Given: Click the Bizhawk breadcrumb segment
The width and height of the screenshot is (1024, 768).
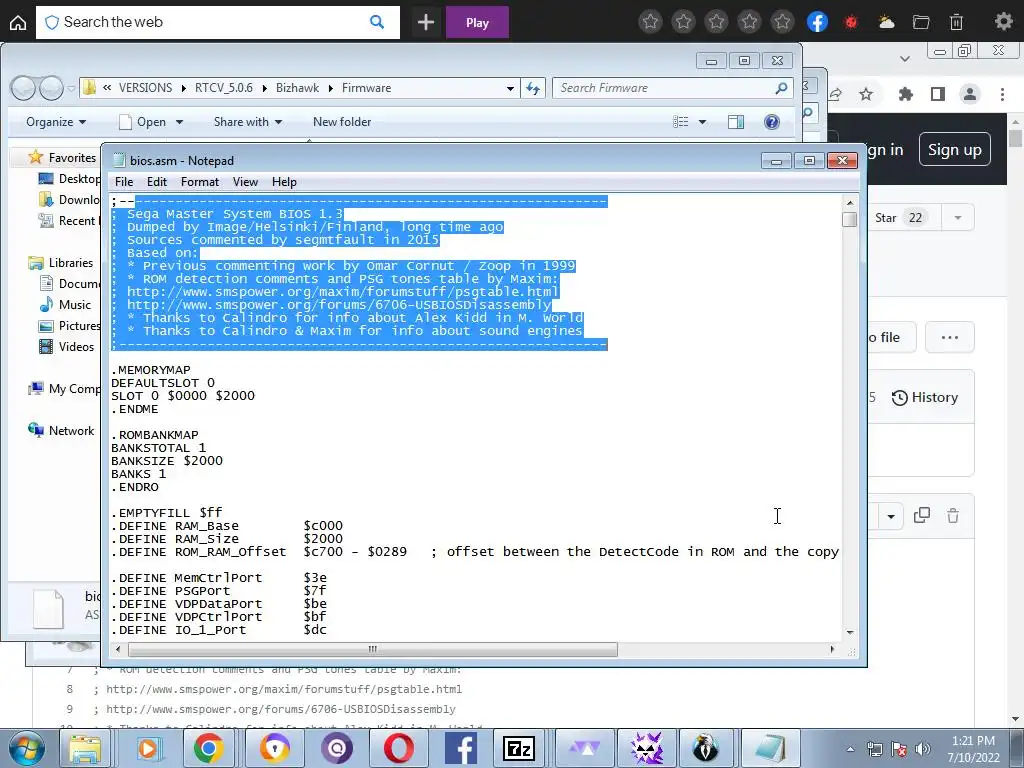Looking at the screenshot, I should click(297, 88).
